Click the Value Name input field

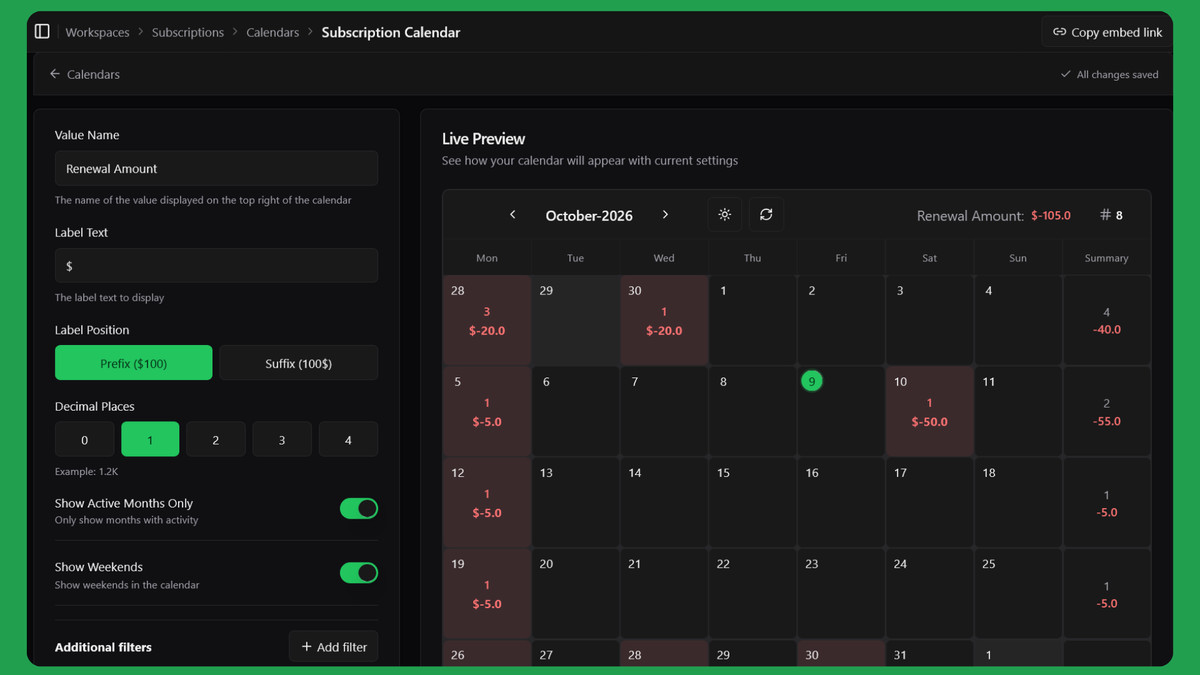(x=216, y=168)
